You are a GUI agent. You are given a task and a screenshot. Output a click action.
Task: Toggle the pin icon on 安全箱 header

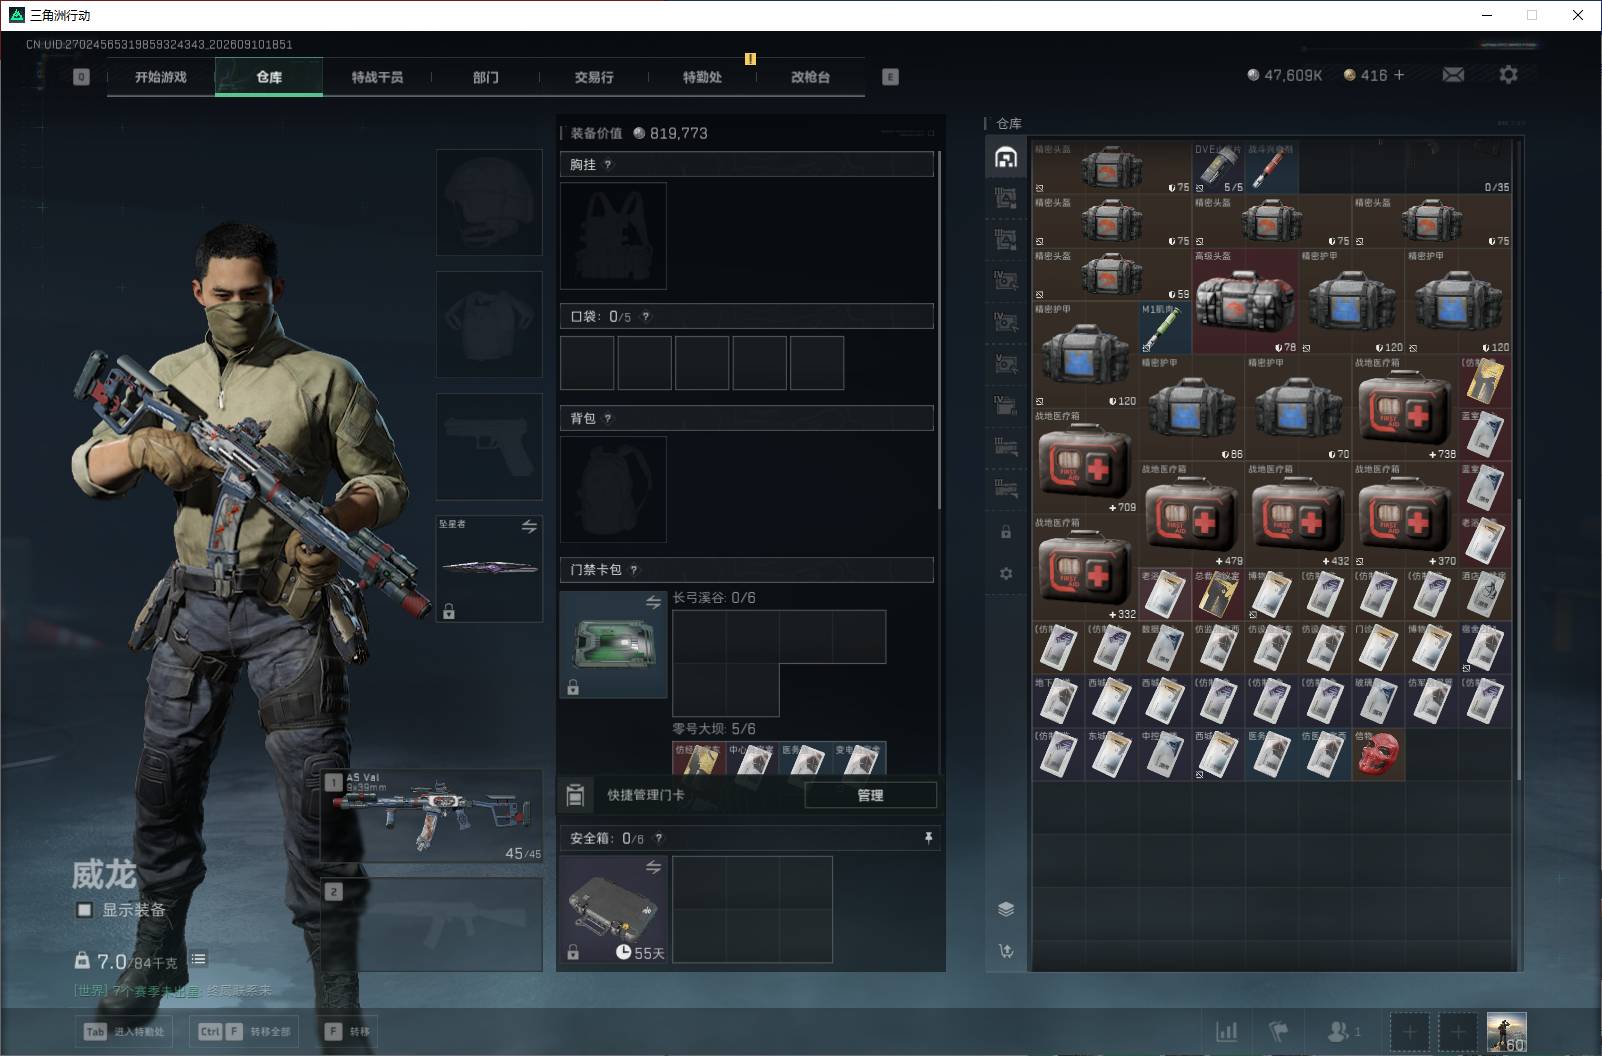[928, 838]
